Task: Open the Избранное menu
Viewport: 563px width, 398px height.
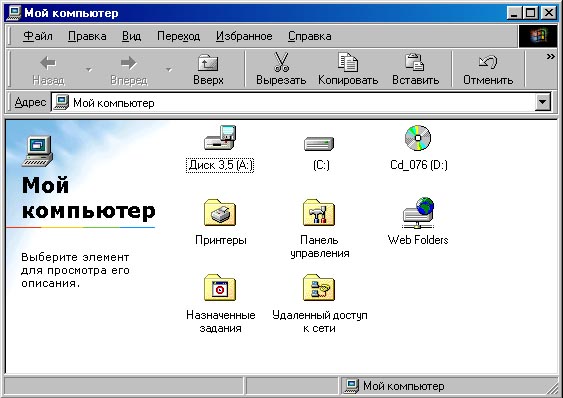Action: [x=244, y=36]
